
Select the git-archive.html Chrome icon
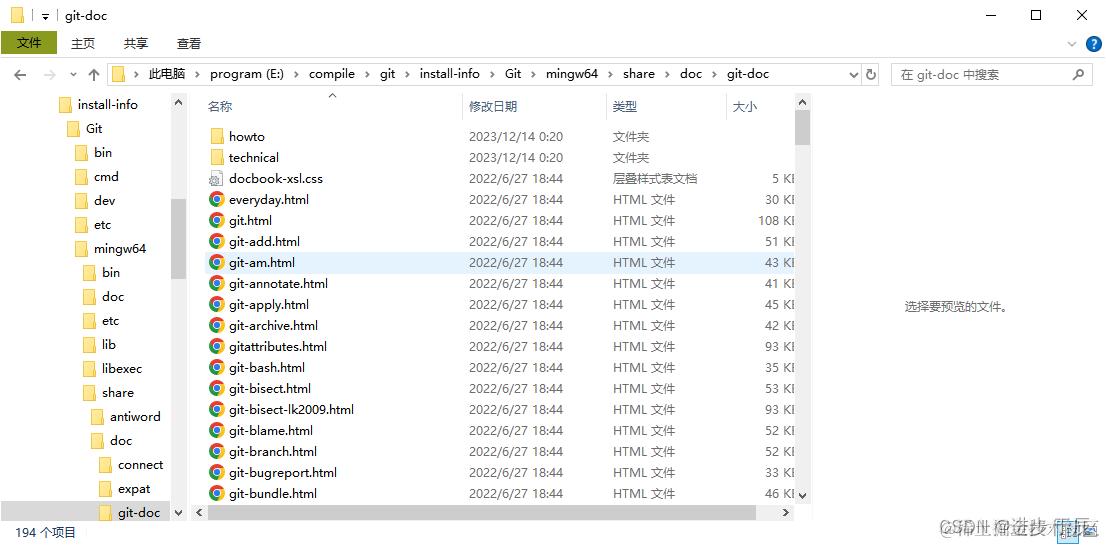tap(217, 325)
